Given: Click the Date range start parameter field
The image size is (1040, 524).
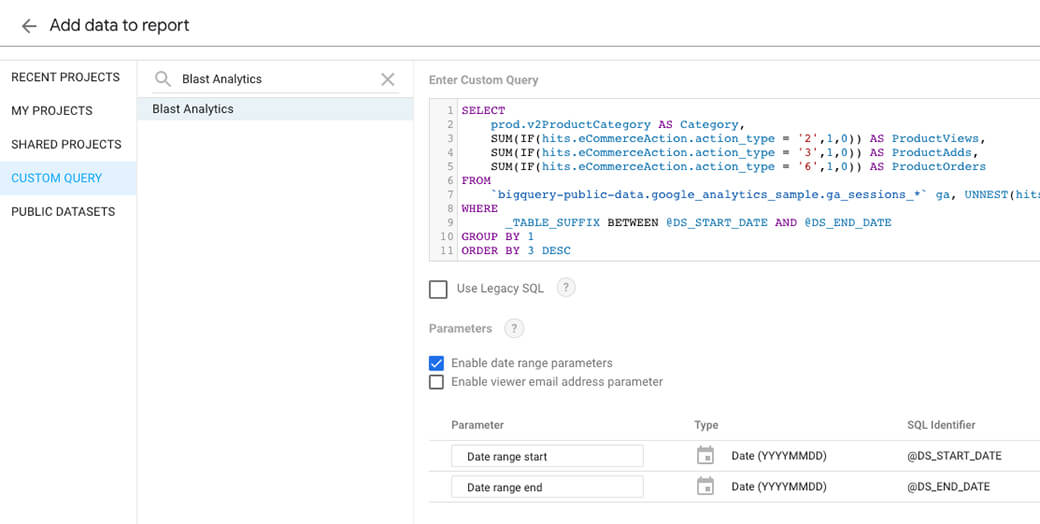Looking at the screenshot, I should pyautogui.click(x=547, y=456).
